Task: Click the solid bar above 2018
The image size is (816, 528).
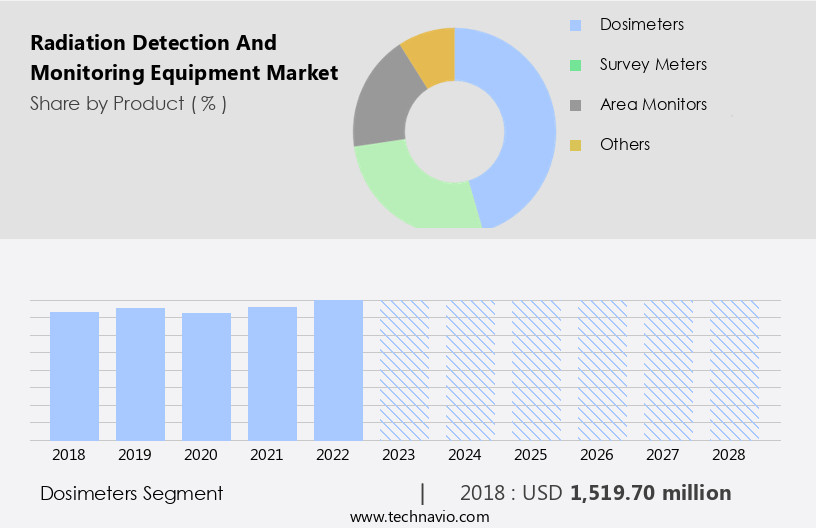Action: click(74, 376)
